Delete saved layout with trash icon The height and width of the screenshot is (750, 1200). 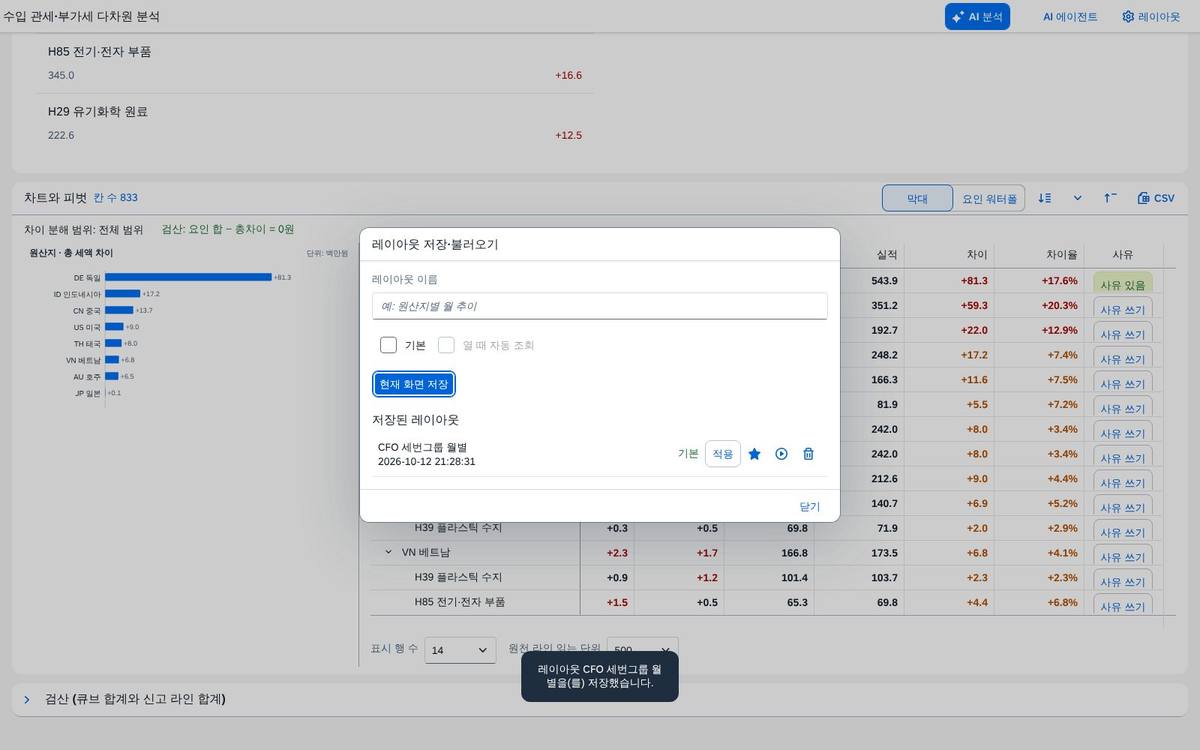[809, 454]
